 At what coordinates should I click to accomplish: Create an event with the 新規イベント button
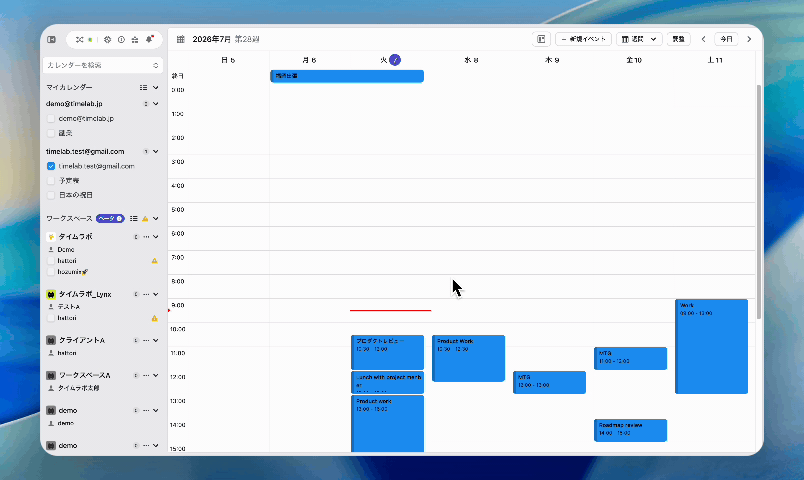pos(583,39)
